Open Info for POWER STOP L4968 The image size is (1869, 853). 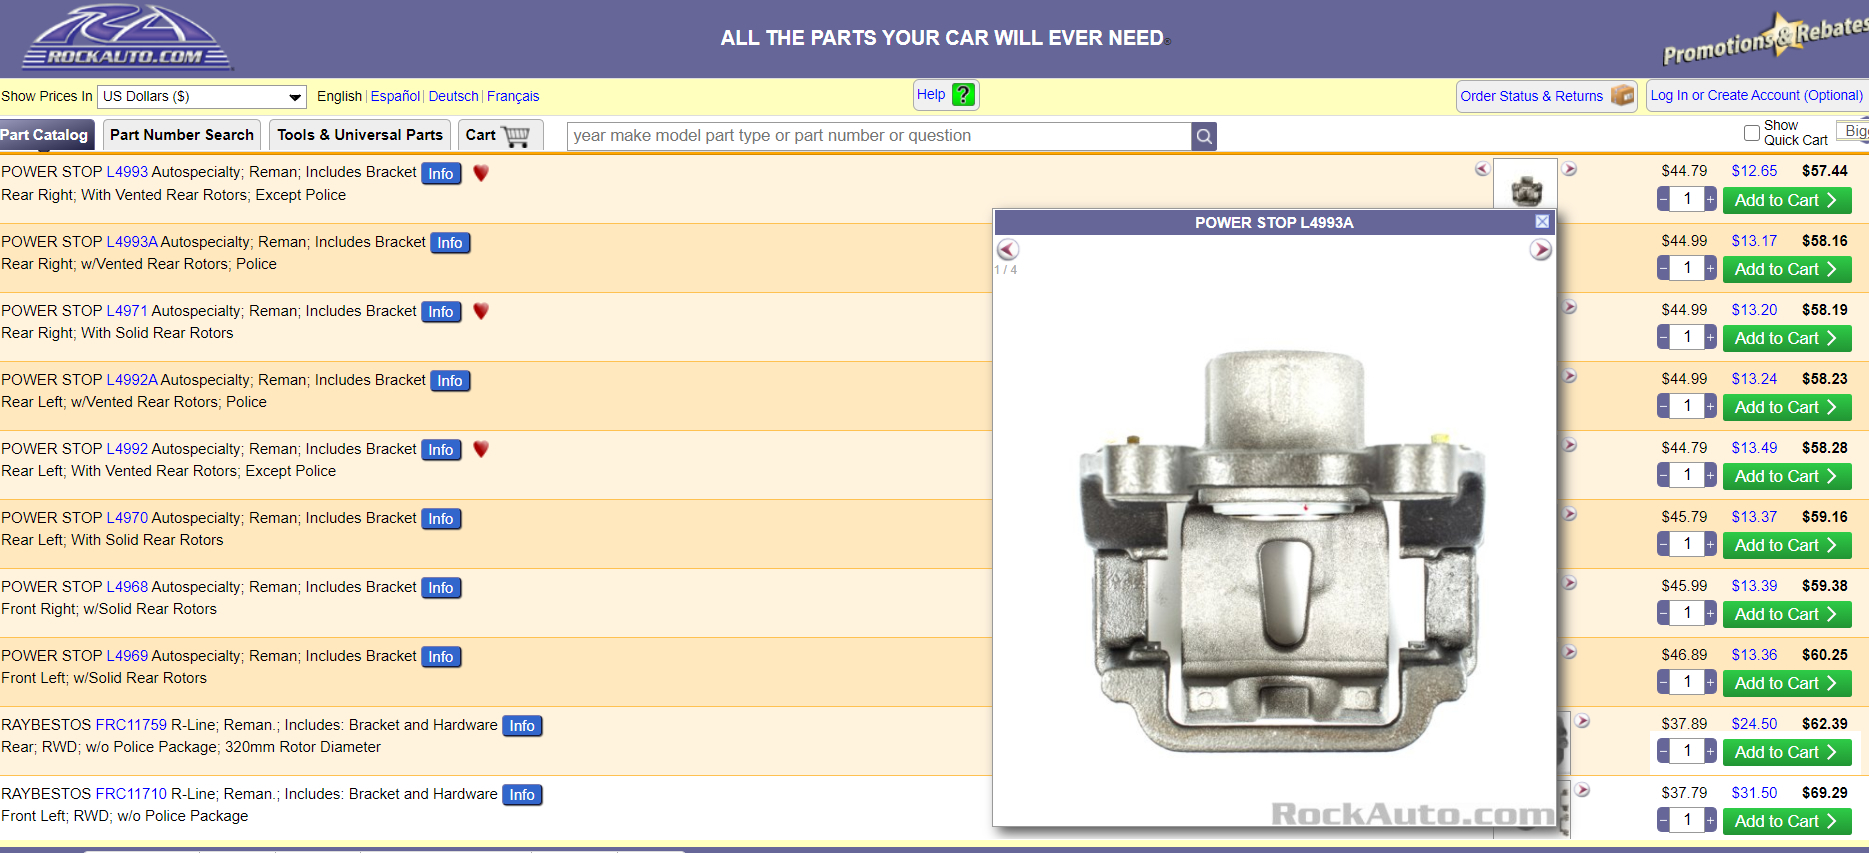click(x=441, y=587)
